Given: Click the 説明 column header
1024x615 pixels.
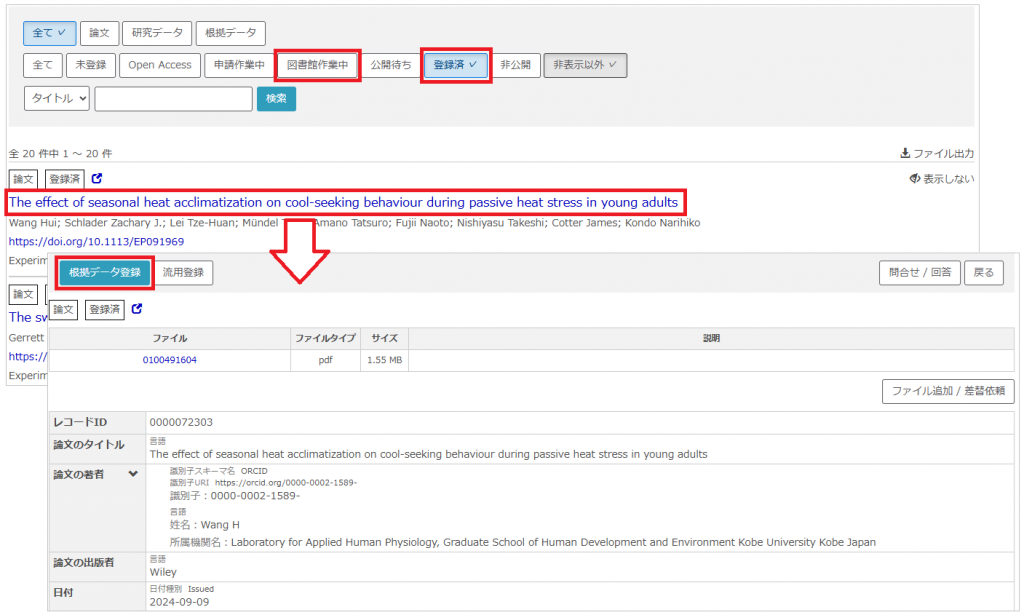Looking at the screenshot, I should tap(711, 338).
